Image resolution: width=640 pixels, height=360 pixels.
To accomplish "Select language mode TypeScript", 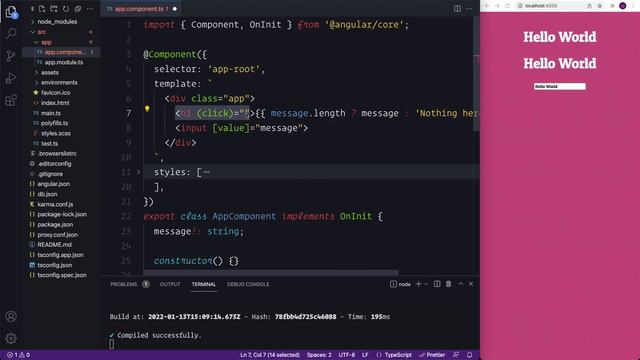I will click(398, 355).
